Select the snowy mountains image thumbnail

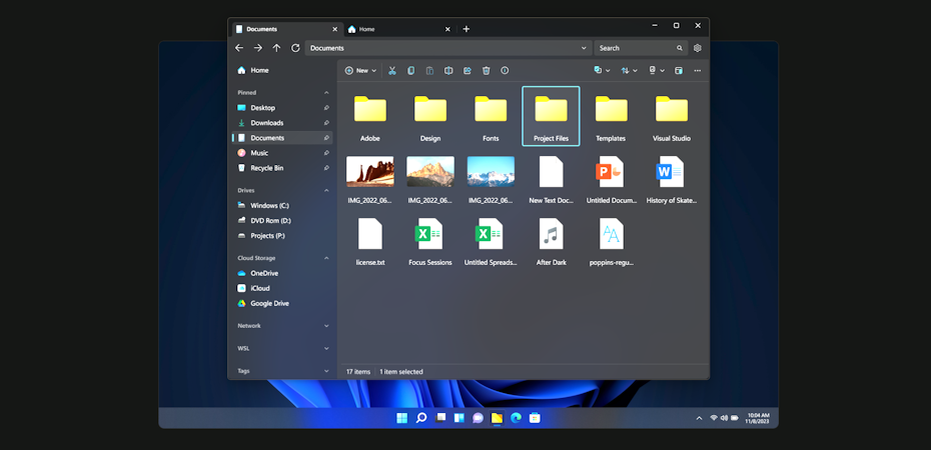(490, 172)
